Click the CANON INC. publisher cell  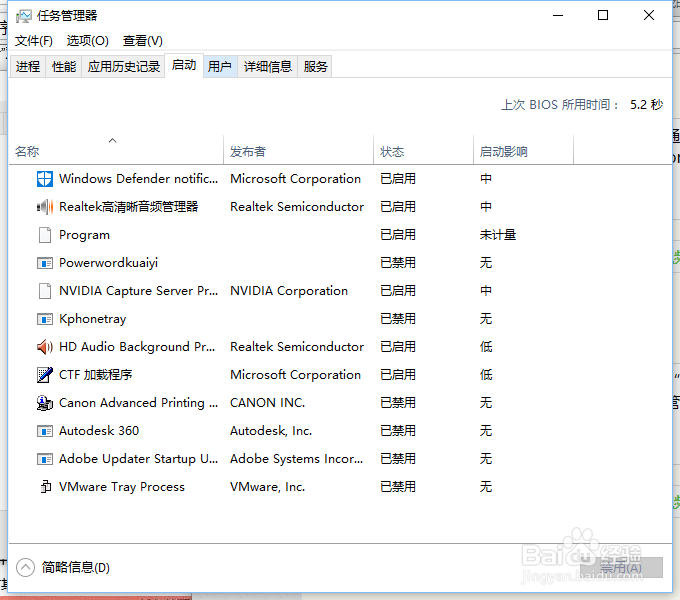tap(268, 403)
